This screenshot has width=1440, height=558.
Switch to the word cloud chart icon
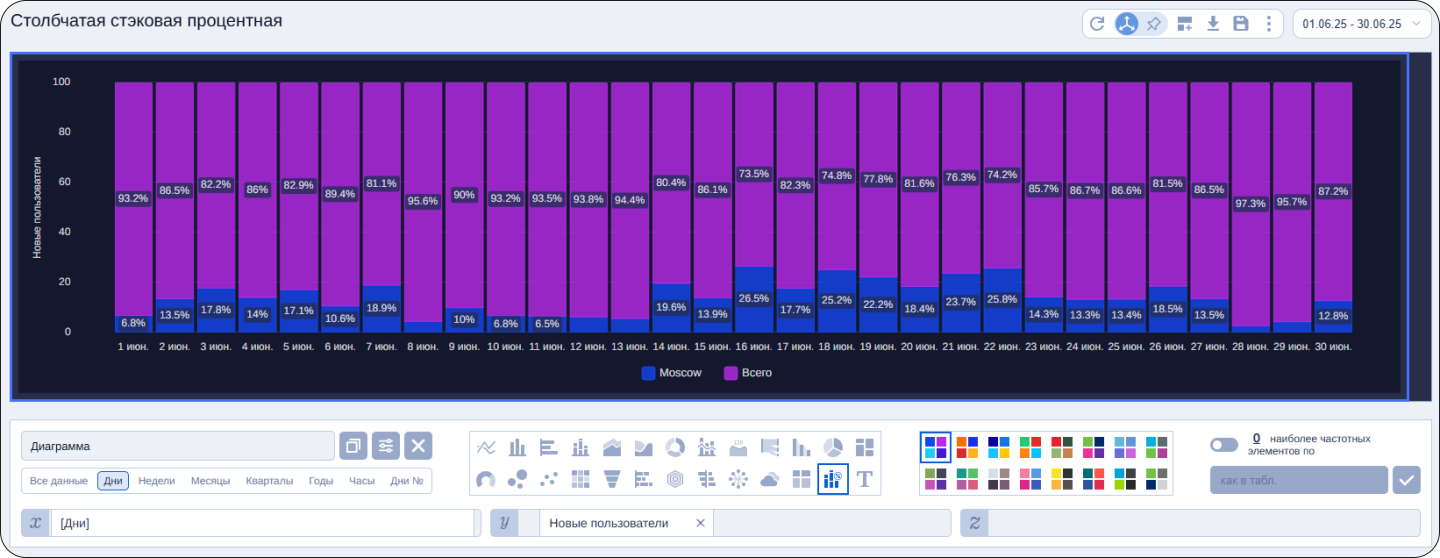(769, 480)
